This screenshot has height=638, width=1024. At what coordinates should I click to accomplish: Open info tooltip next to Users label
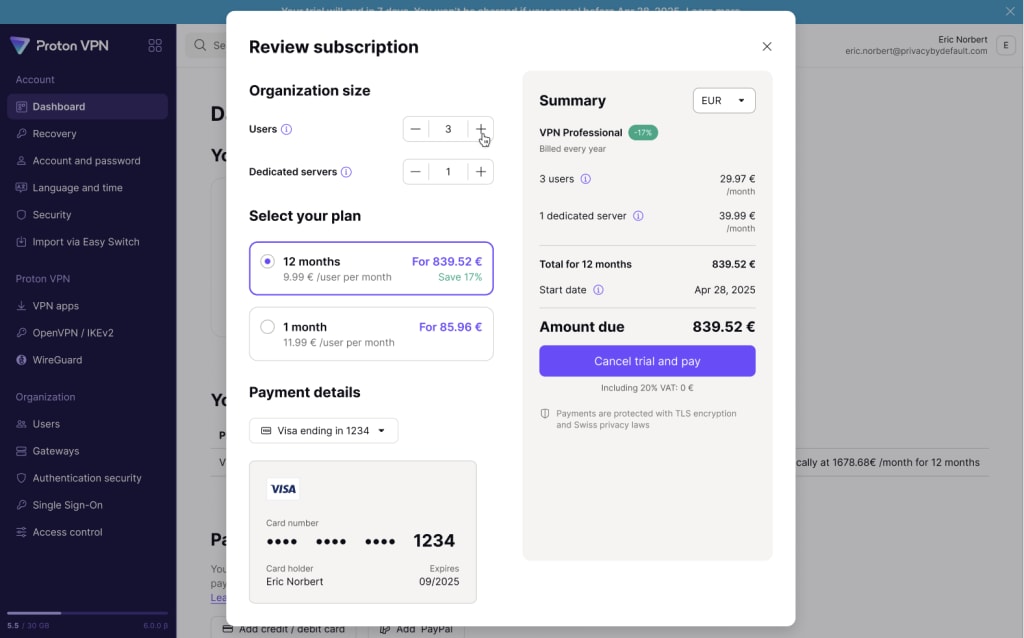pyautogui.click(x=286, y=129)
